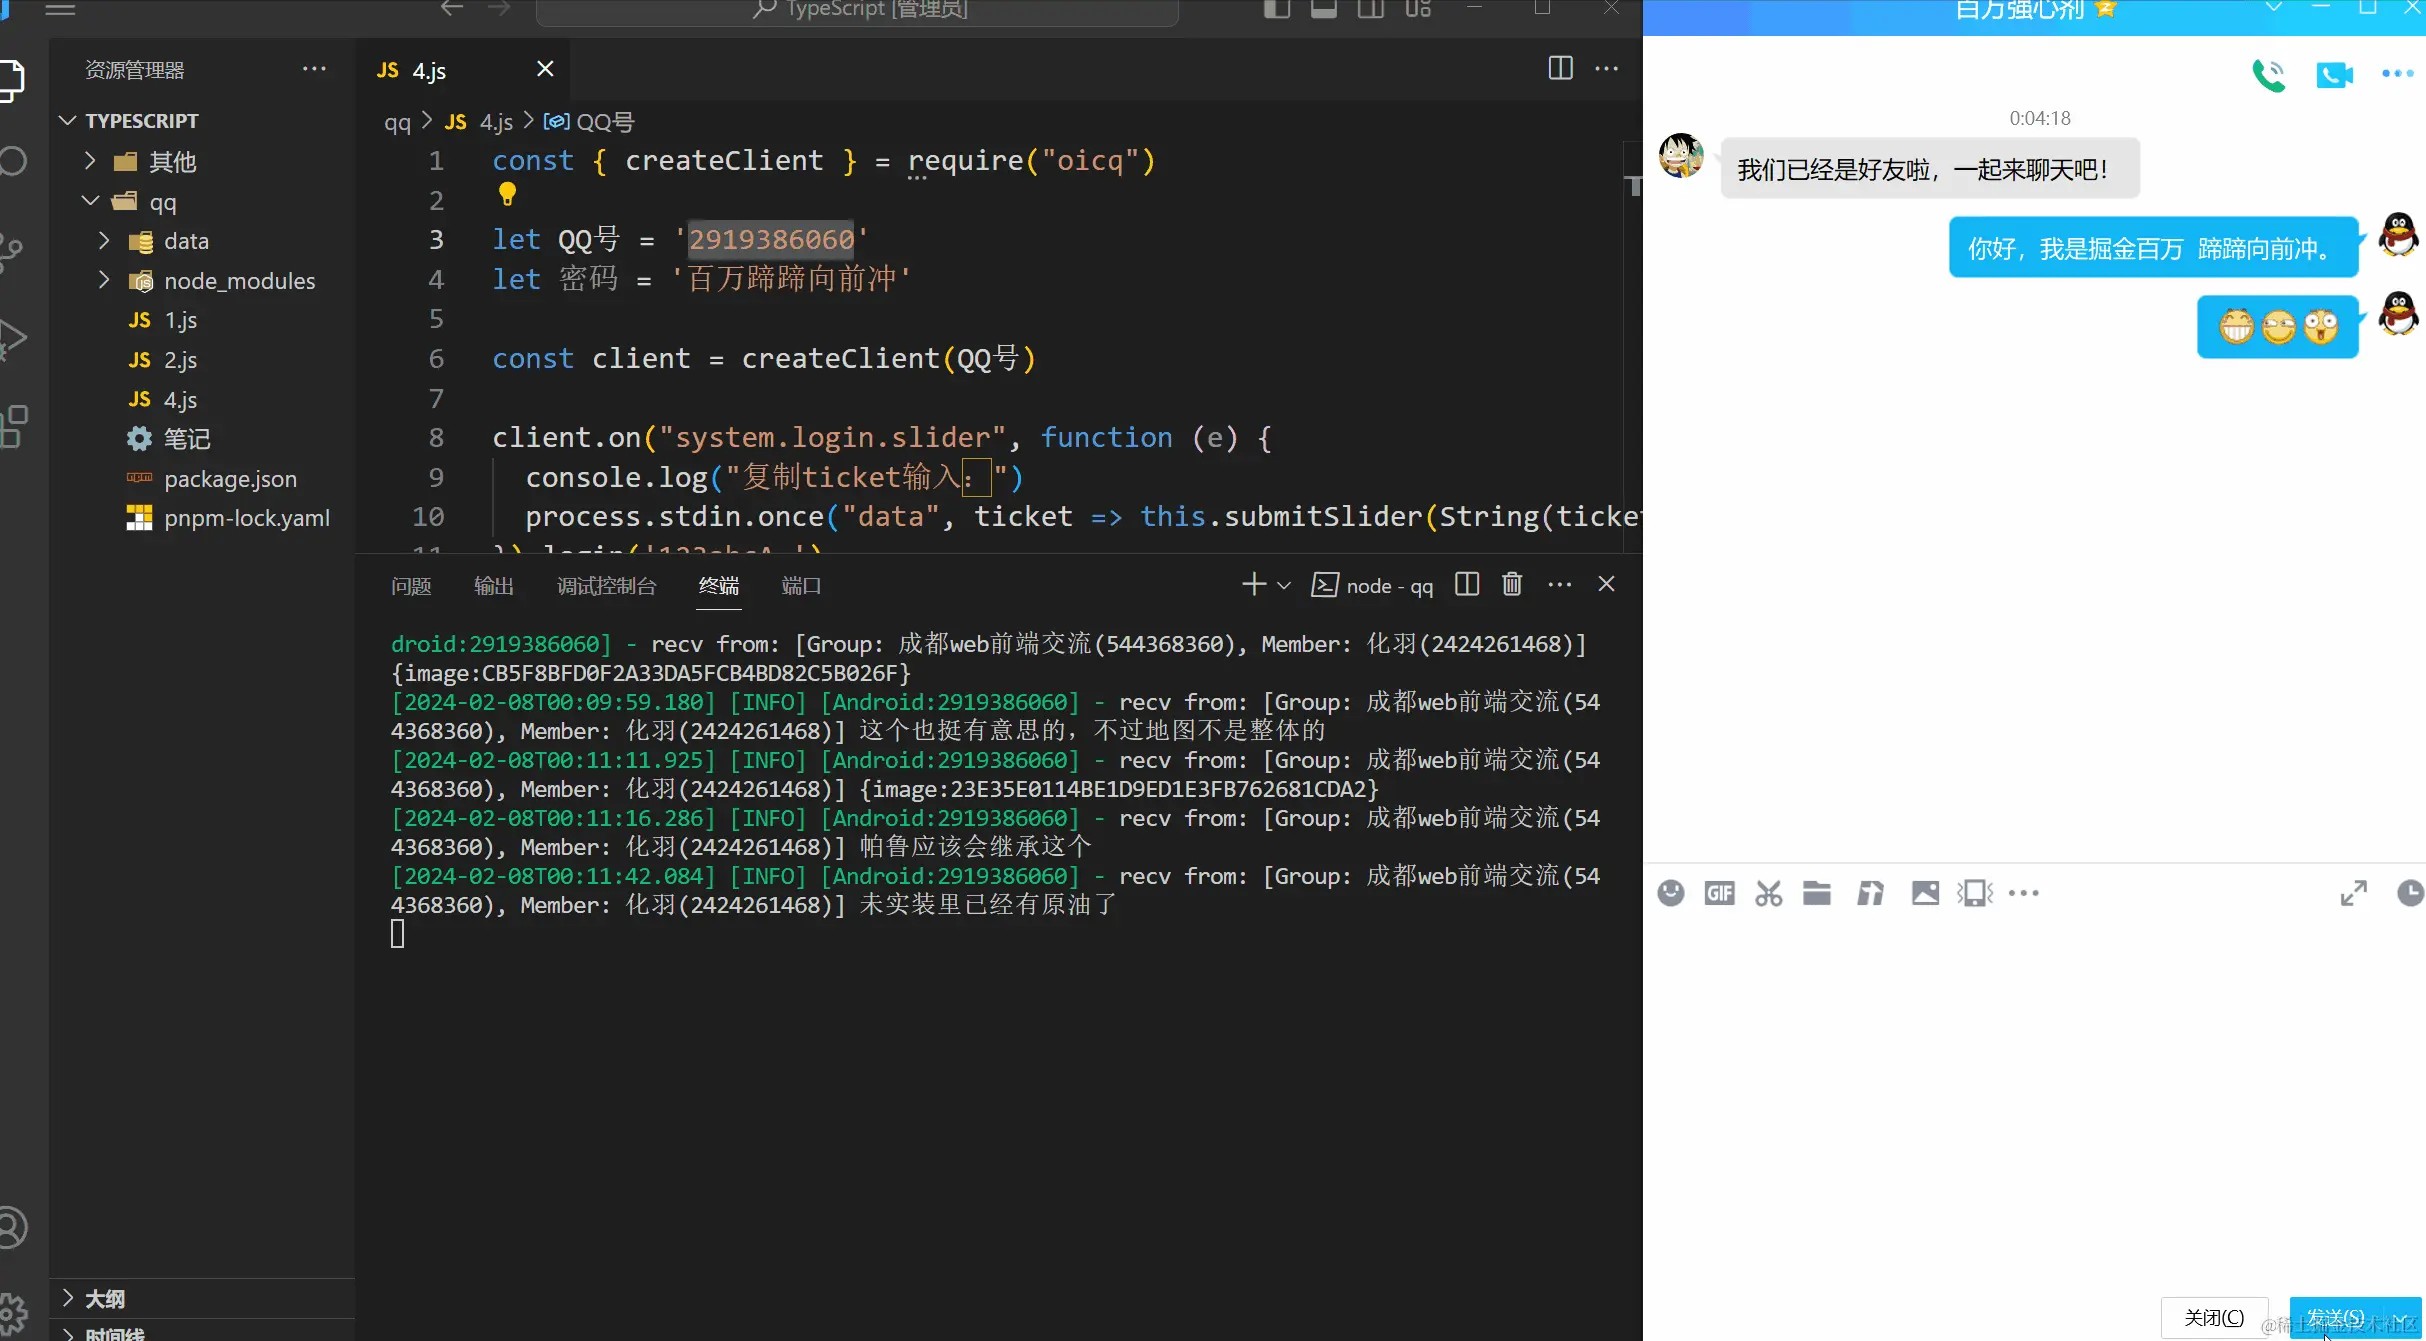Open the emoji picker in chat toolbar
Screen dimensions: 2426x1341
click(1670, 893)
